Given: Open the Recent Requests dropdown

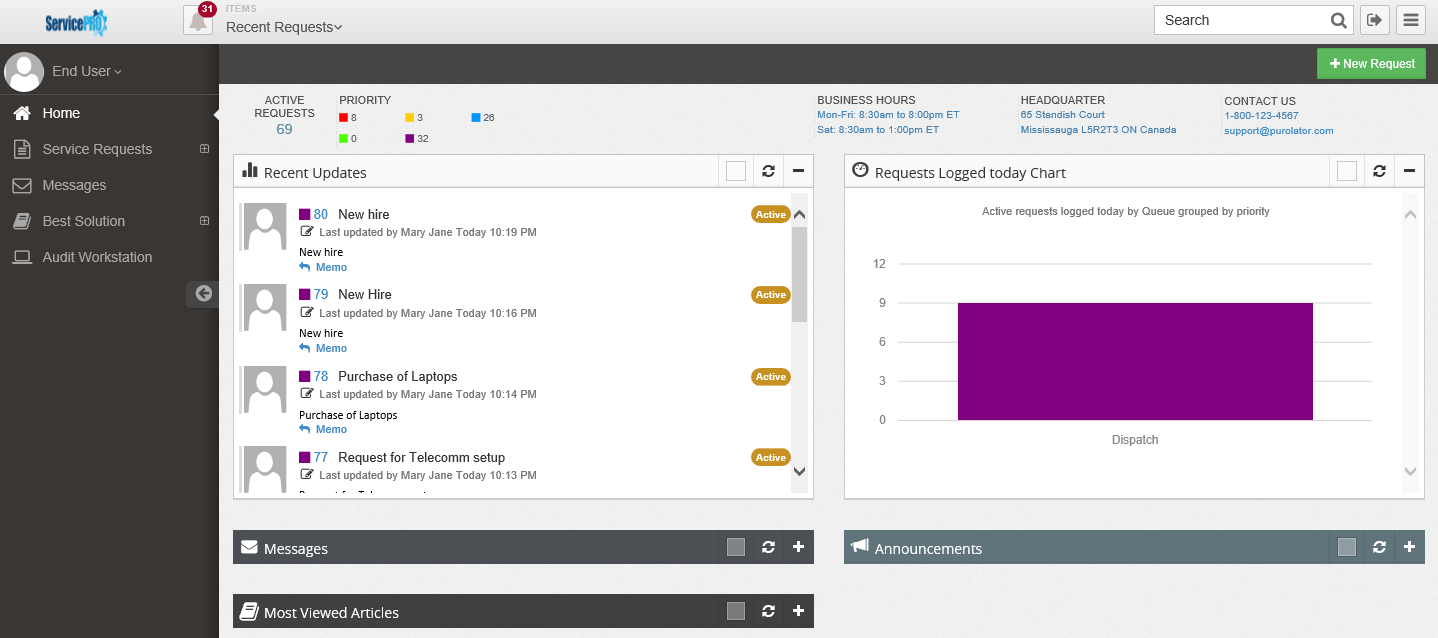Looking at the screenshot, I should (283, 27).
